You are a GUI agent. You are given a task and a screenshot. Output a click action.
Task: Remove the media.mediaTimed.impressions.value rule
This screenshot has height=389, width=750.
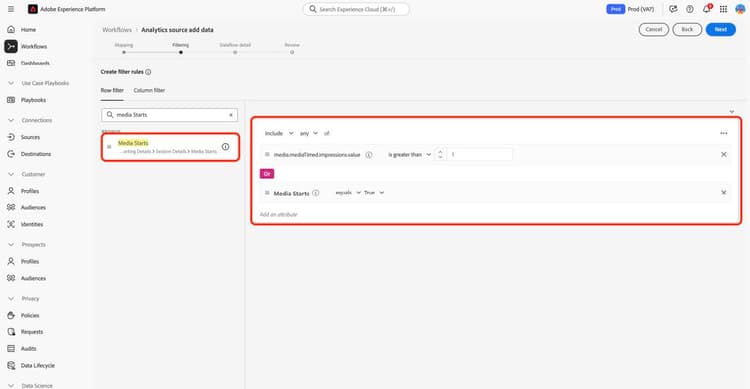724,155
